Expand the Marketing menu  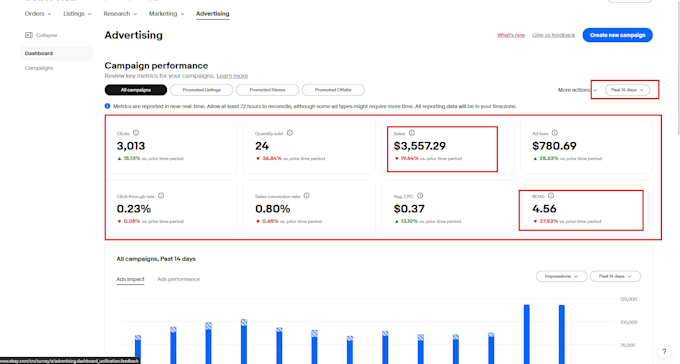click(167, 14)
